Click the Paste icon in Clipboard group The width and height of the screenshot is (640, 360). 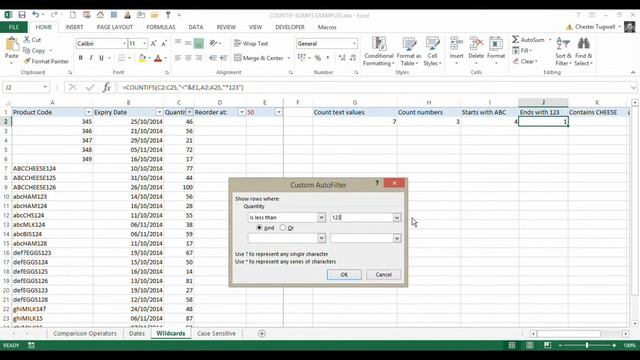click(11, 44)
